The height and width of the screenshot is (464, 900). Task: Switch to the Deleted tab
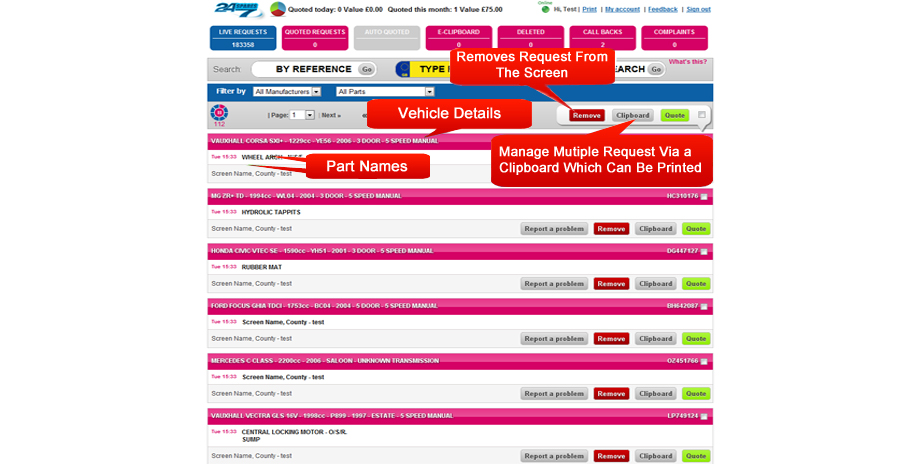coord(530,38)
